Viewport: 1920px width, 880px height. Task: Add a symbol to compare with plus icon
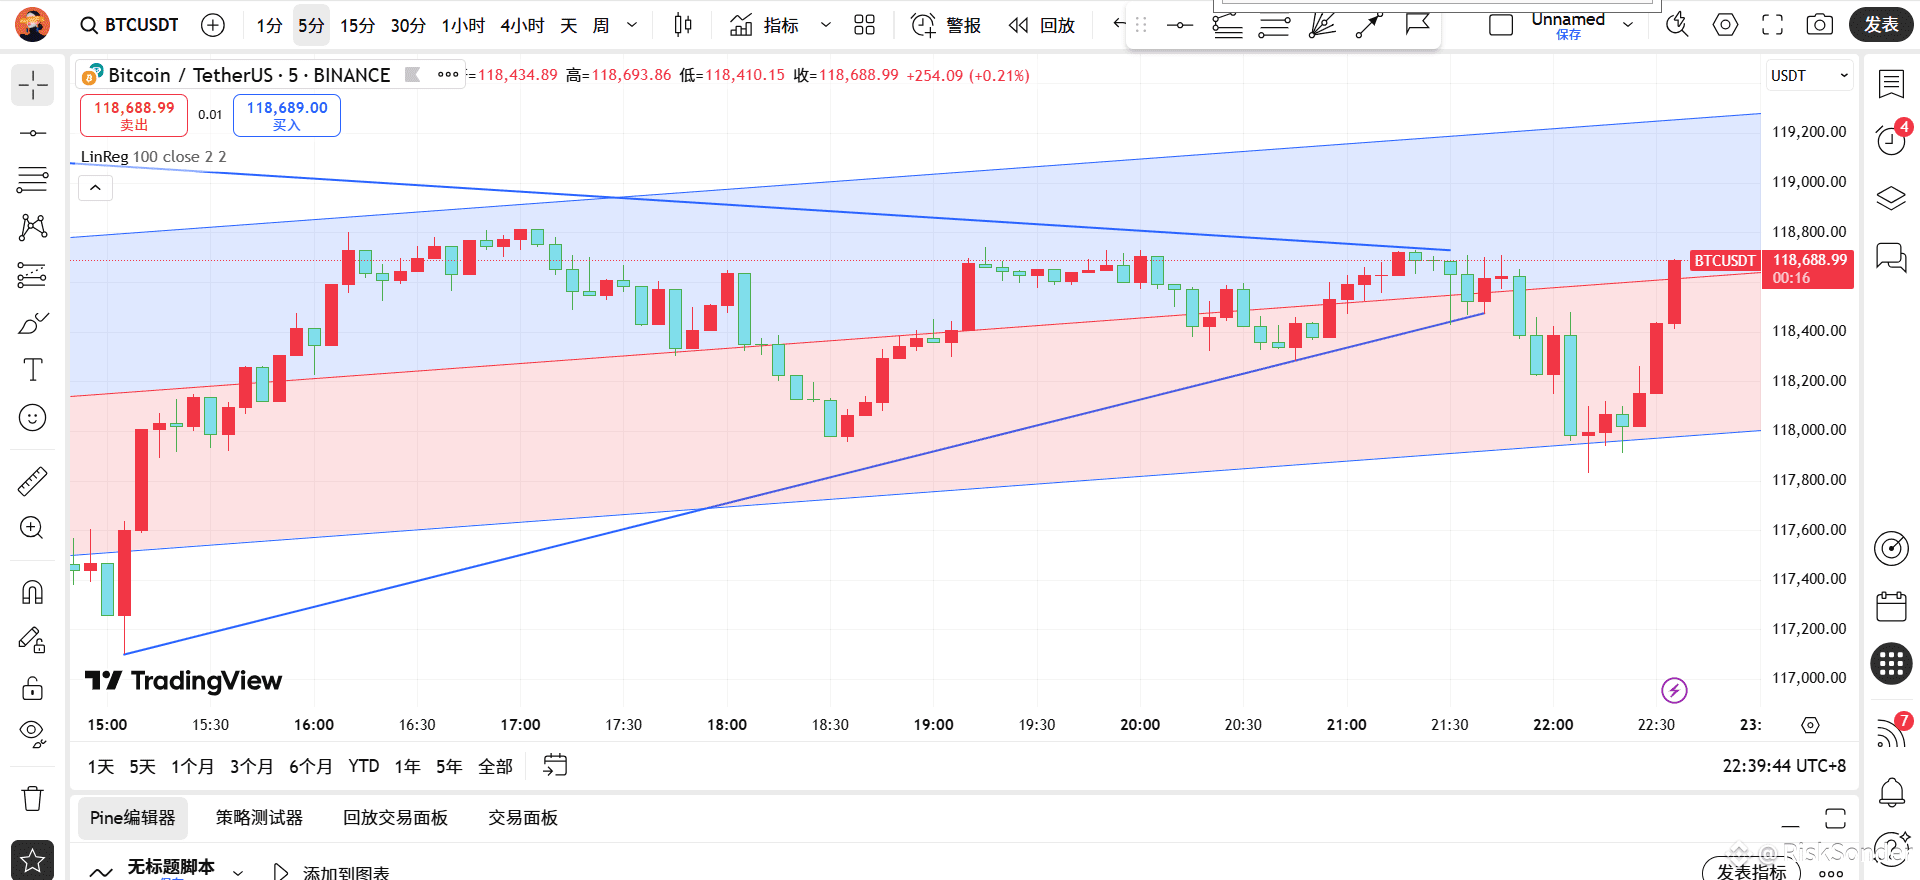213,25
